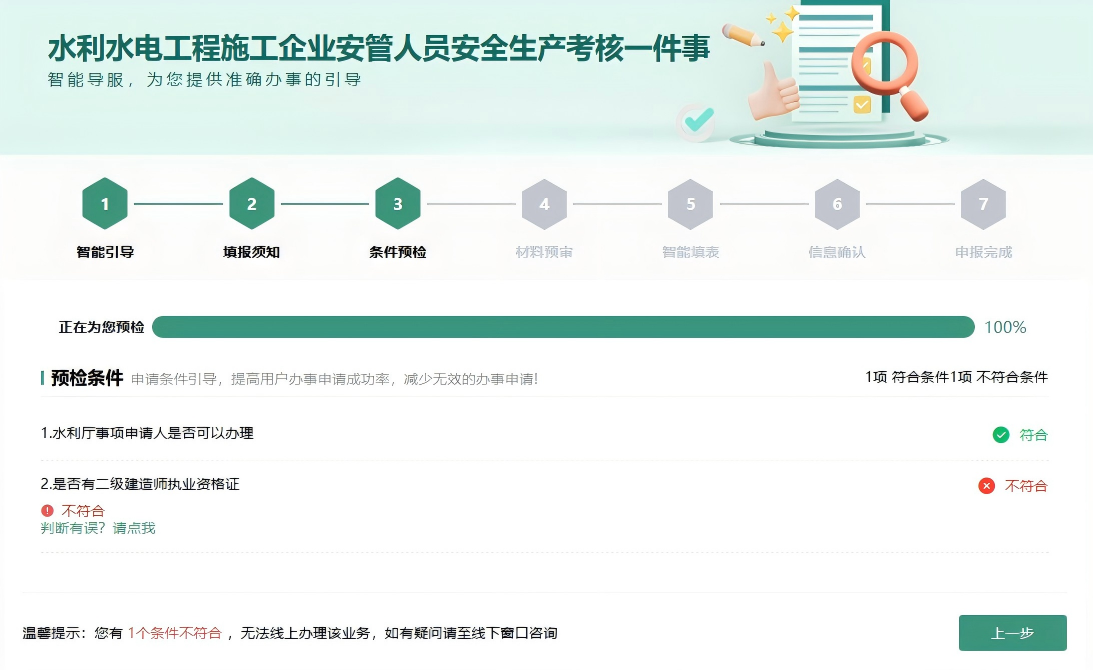This screenshot has height=670, width=1093.
Task: Click the 1个条件不符合 red text
Action: pyautogui.click(x=174, y=633)
